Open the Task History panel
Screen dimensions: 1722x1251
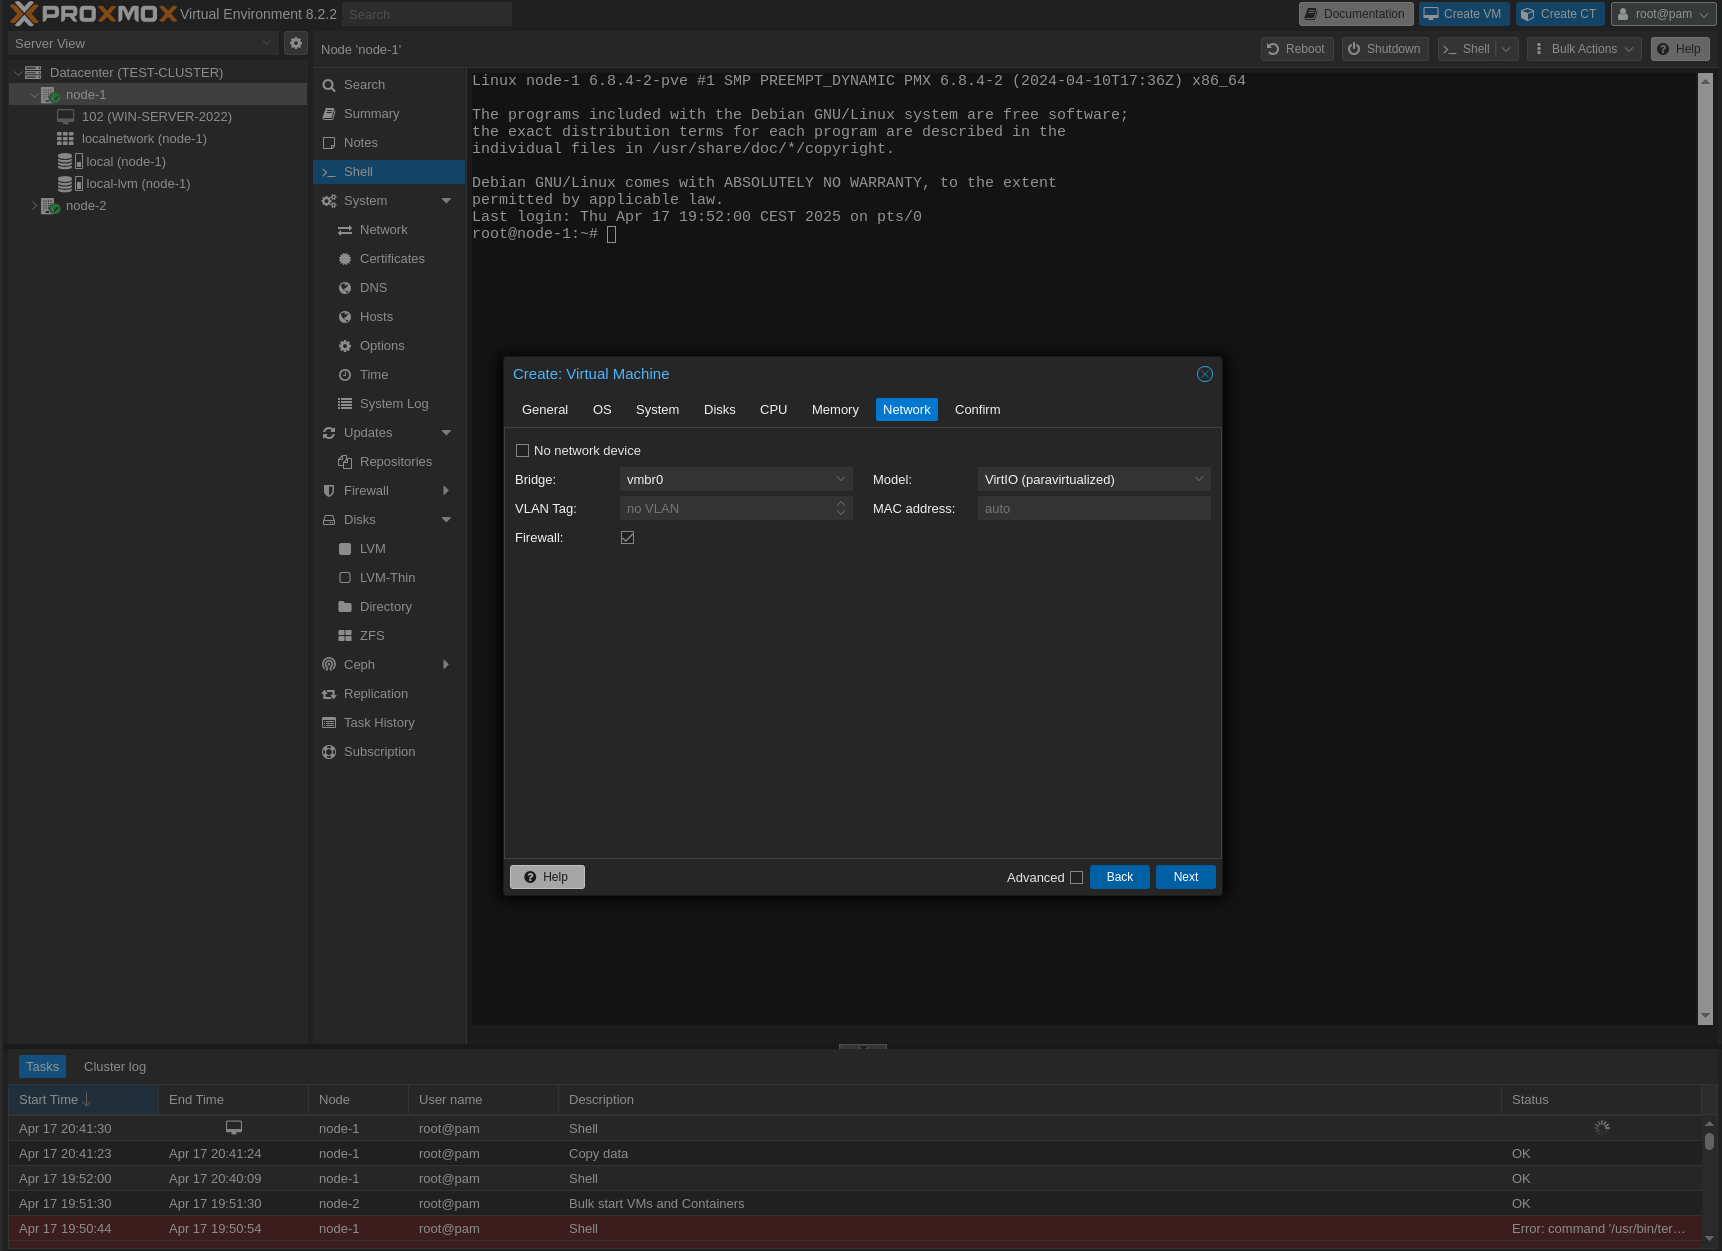click(379, 722)
